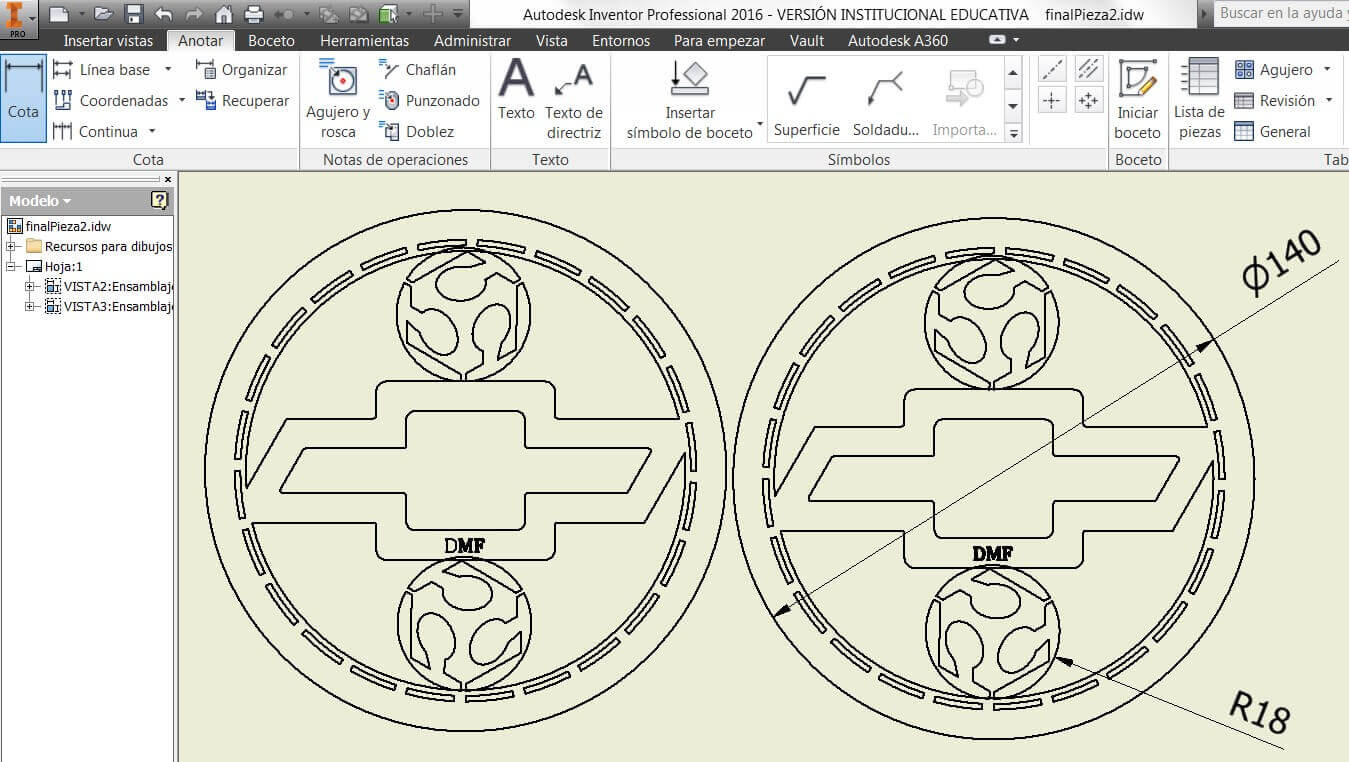
Task: Switch to the Boceto tab
Action: coord(271,41)
